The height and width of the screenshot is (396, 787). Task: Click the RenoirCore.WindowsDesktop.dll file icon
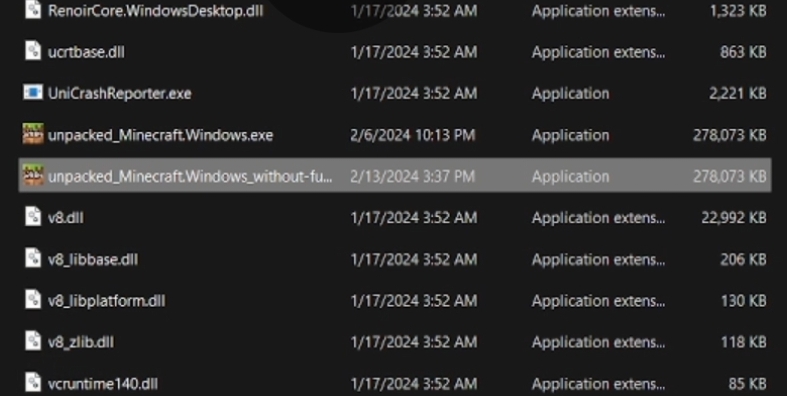[x=33, y=11]
